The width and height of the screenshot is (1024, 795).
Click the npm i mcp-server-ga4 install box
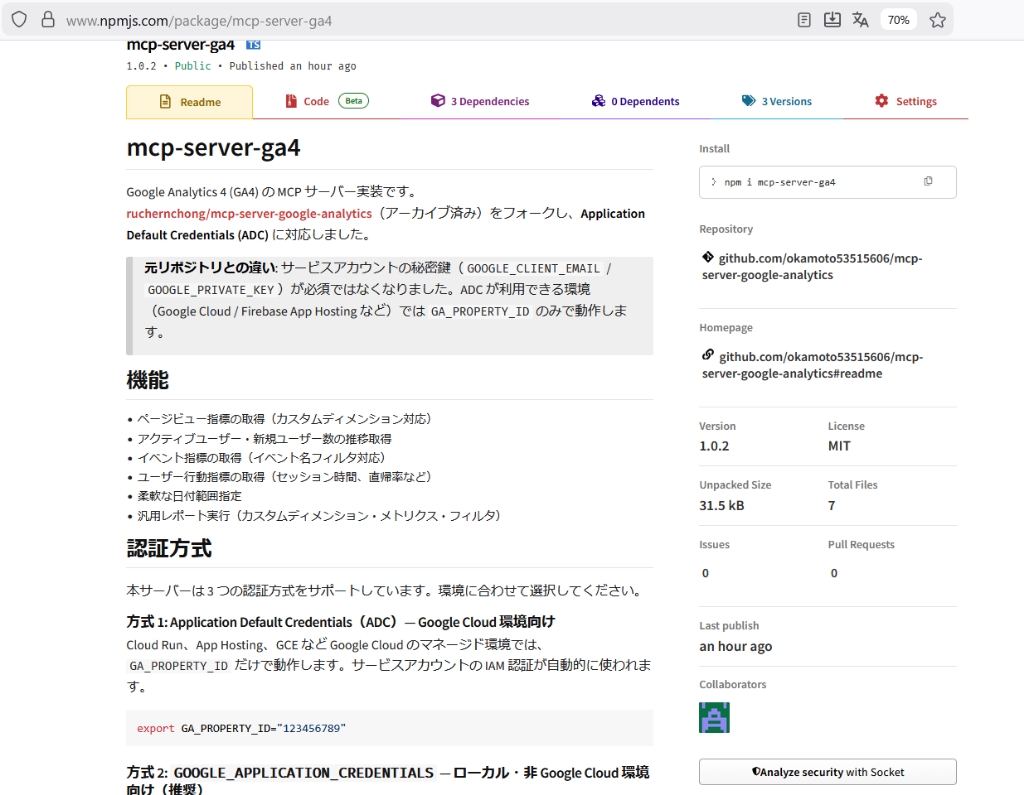point(827,182)
